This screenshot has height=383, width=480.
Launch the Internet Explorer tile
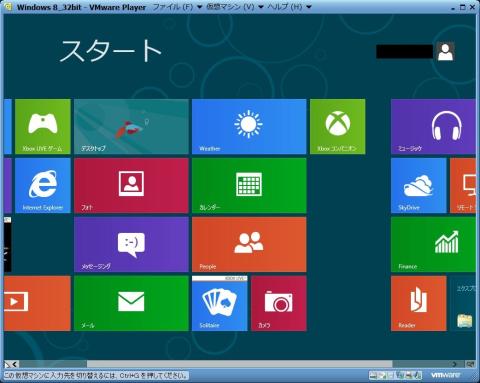43,186
